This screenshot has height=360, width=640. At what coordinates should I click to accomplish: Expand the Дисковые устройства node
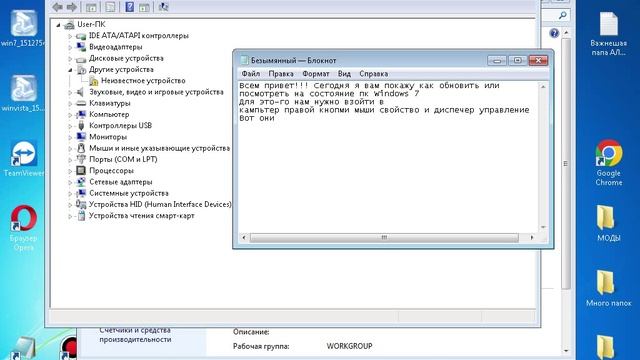point(70,58)
